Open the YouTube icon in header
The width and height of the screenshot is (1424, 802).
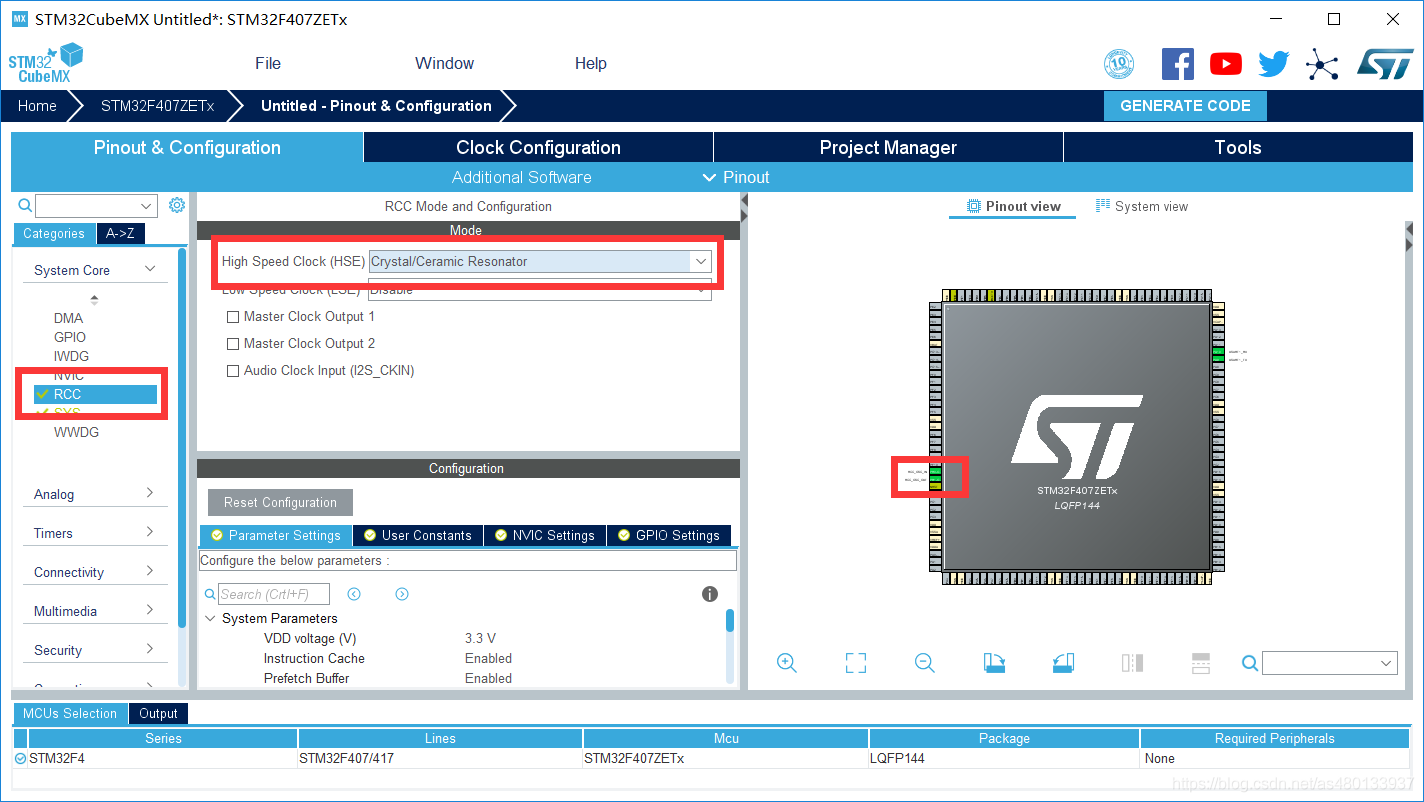[x=1225, y=64]
